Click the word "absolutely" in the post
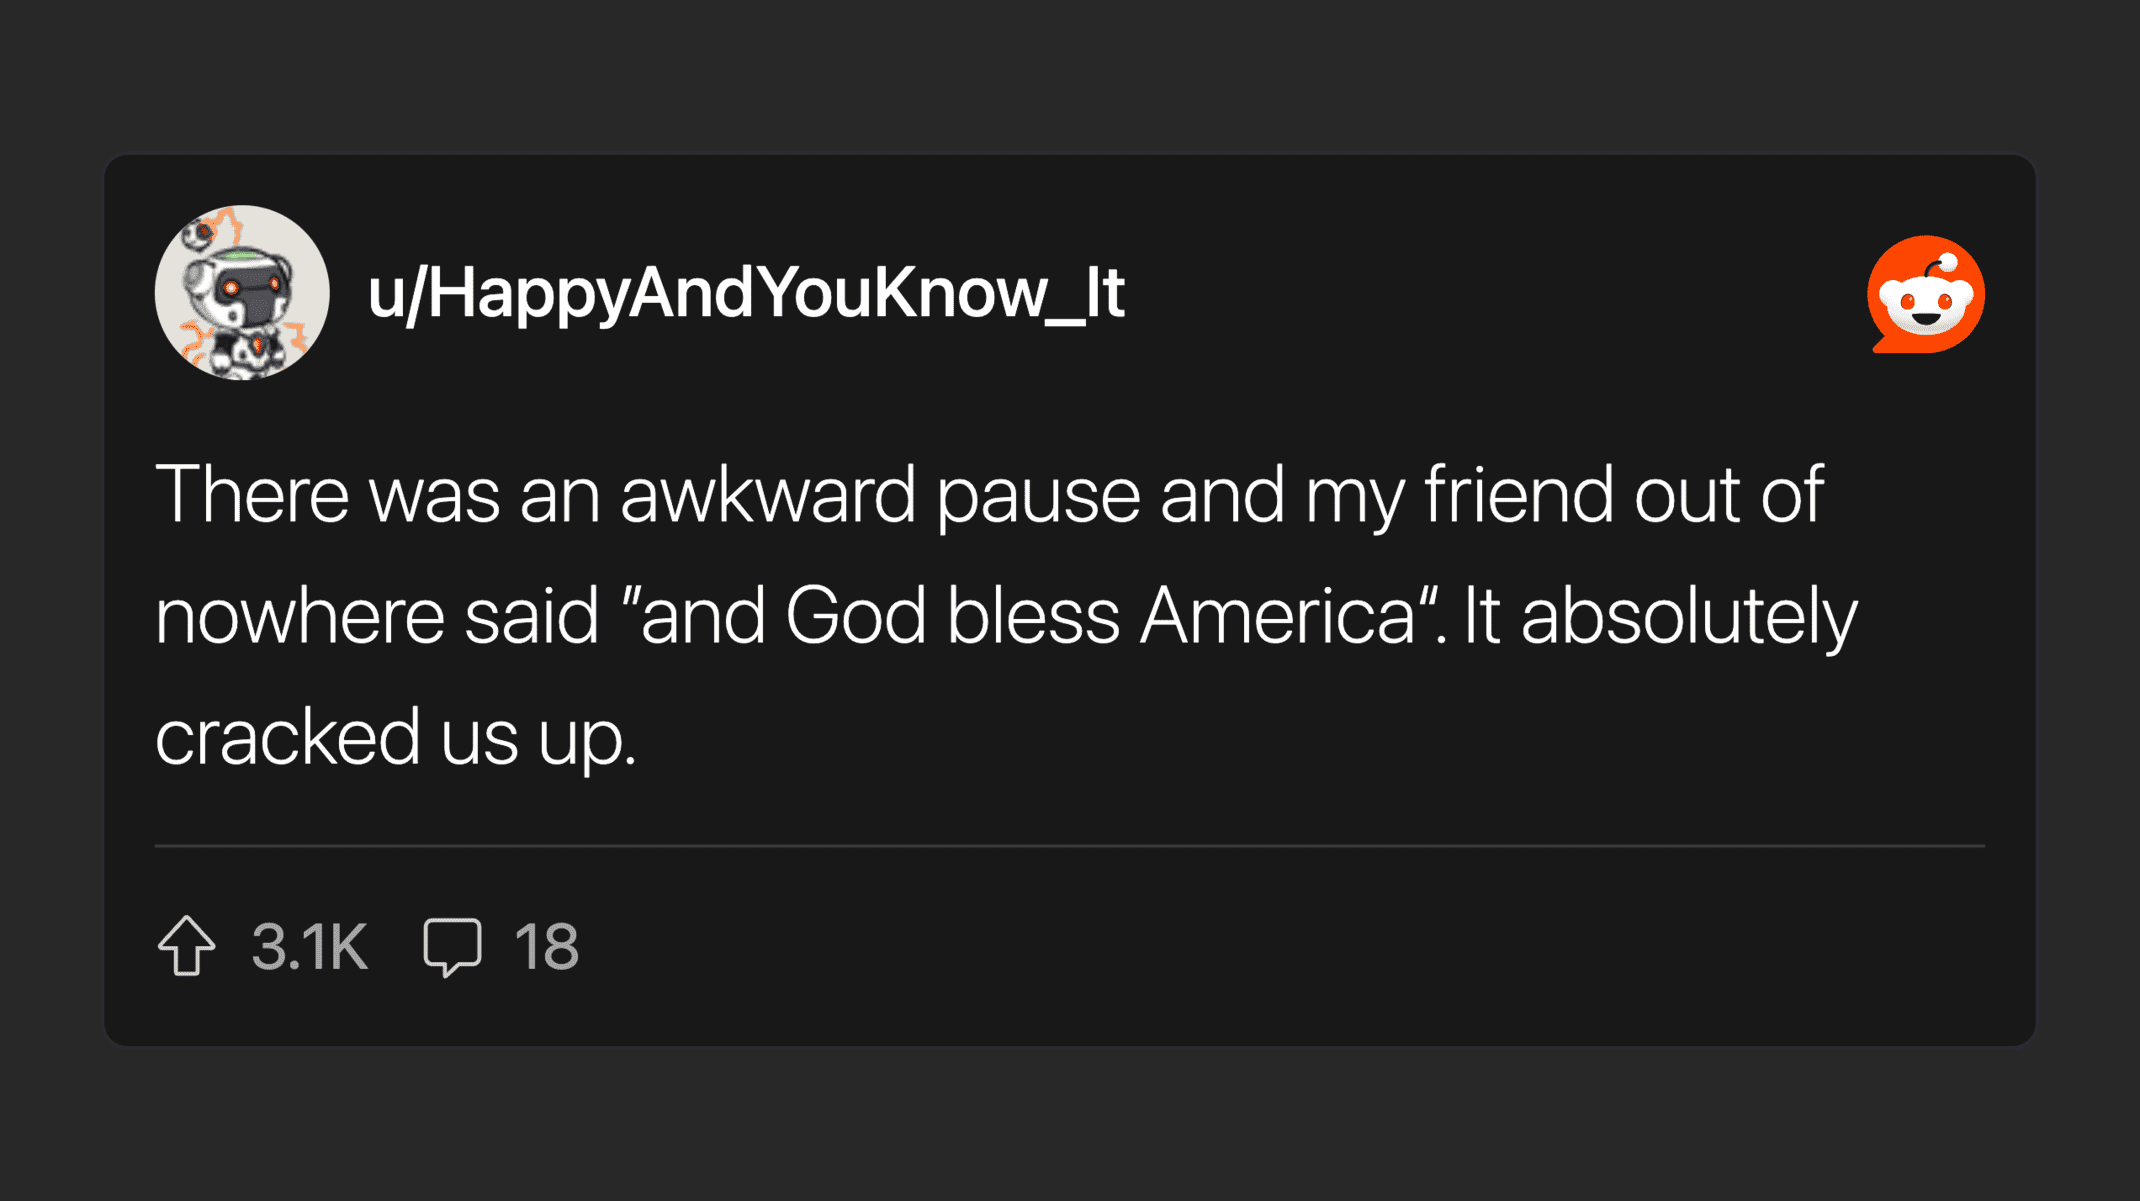This screenshot has height=1201, width=2140. pyautogui.click(x=1689, y=616)
